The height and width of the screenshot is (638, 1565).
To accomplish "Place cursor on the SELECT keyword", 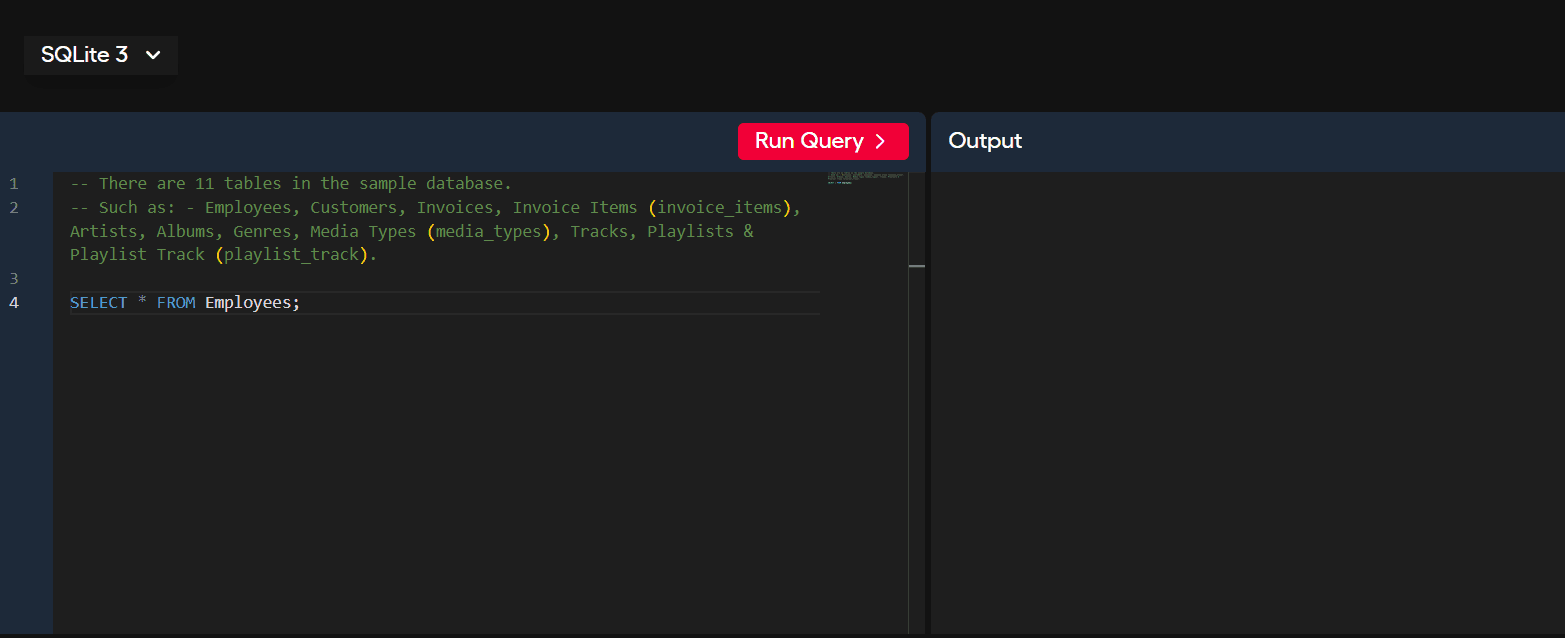I will point(98,303).
